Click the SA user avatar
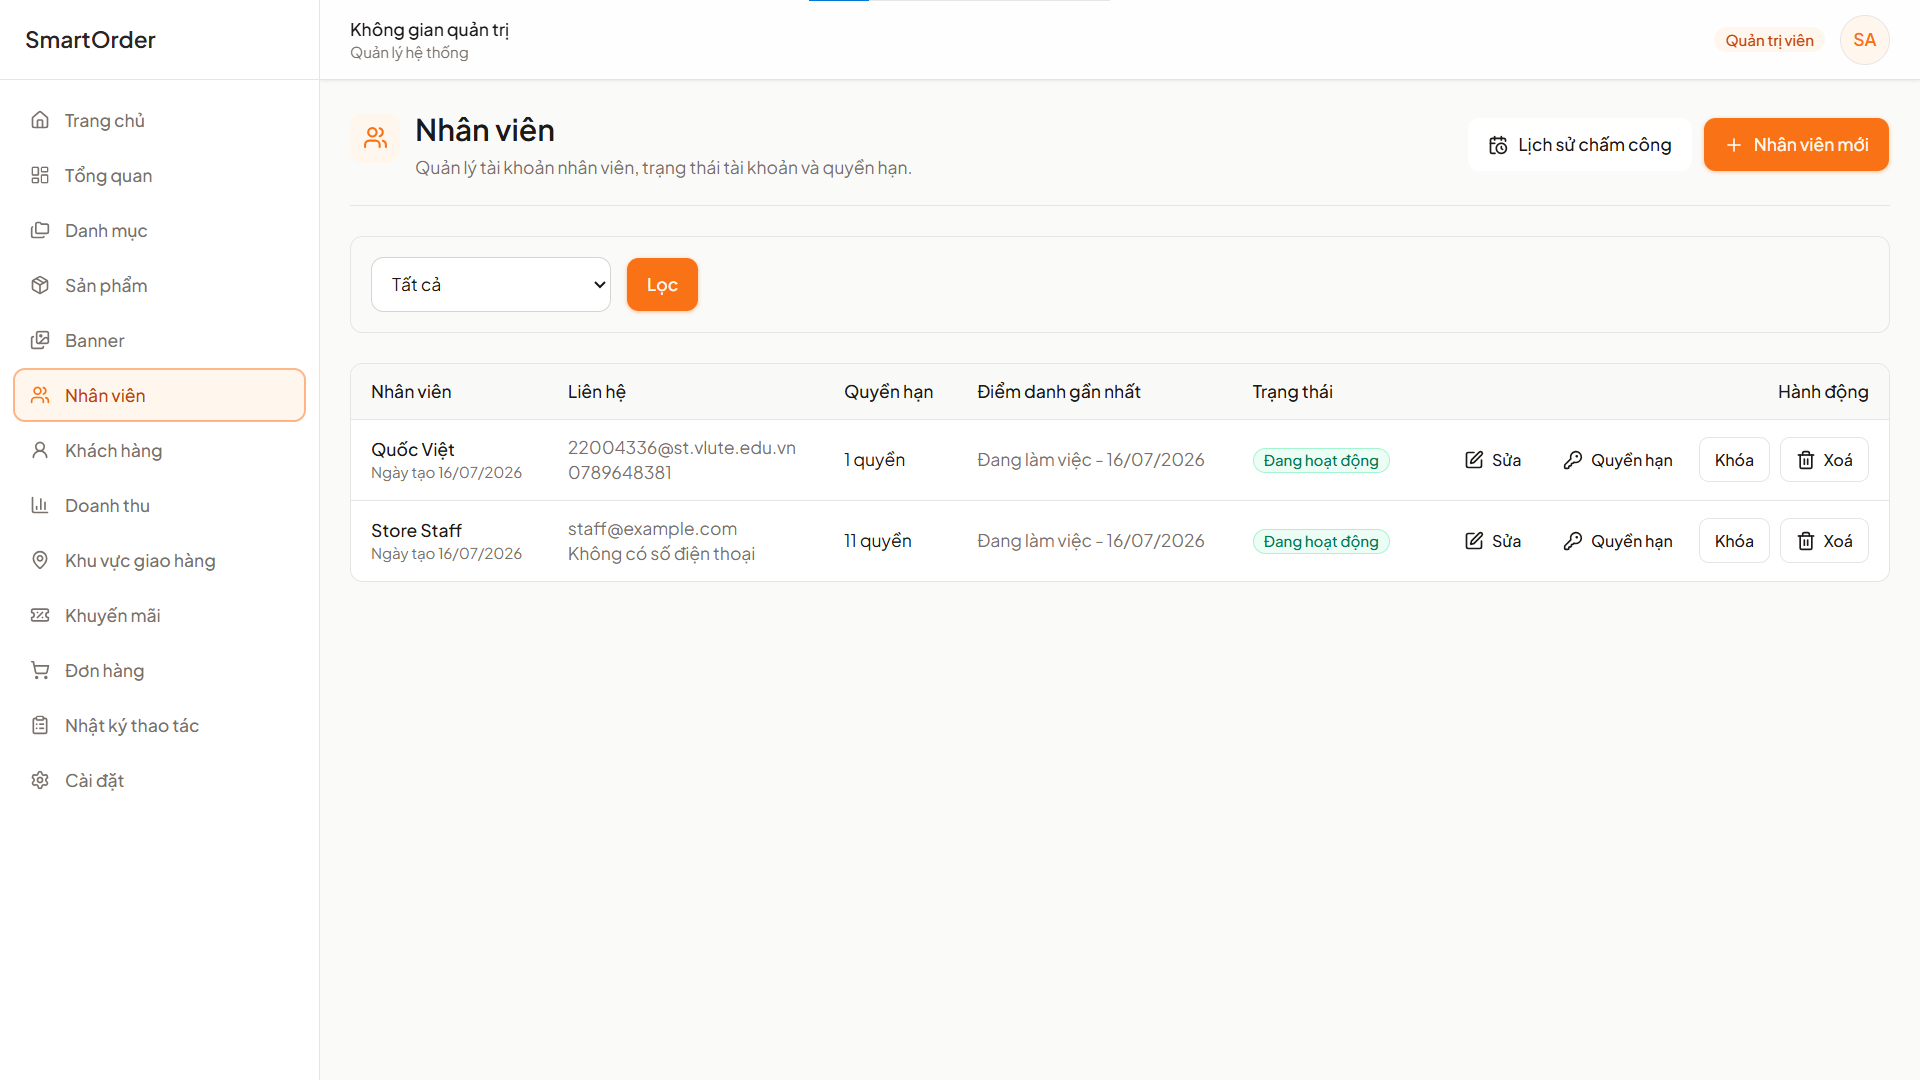This screenshot has width=1920, height=1080. (1864, 40)
